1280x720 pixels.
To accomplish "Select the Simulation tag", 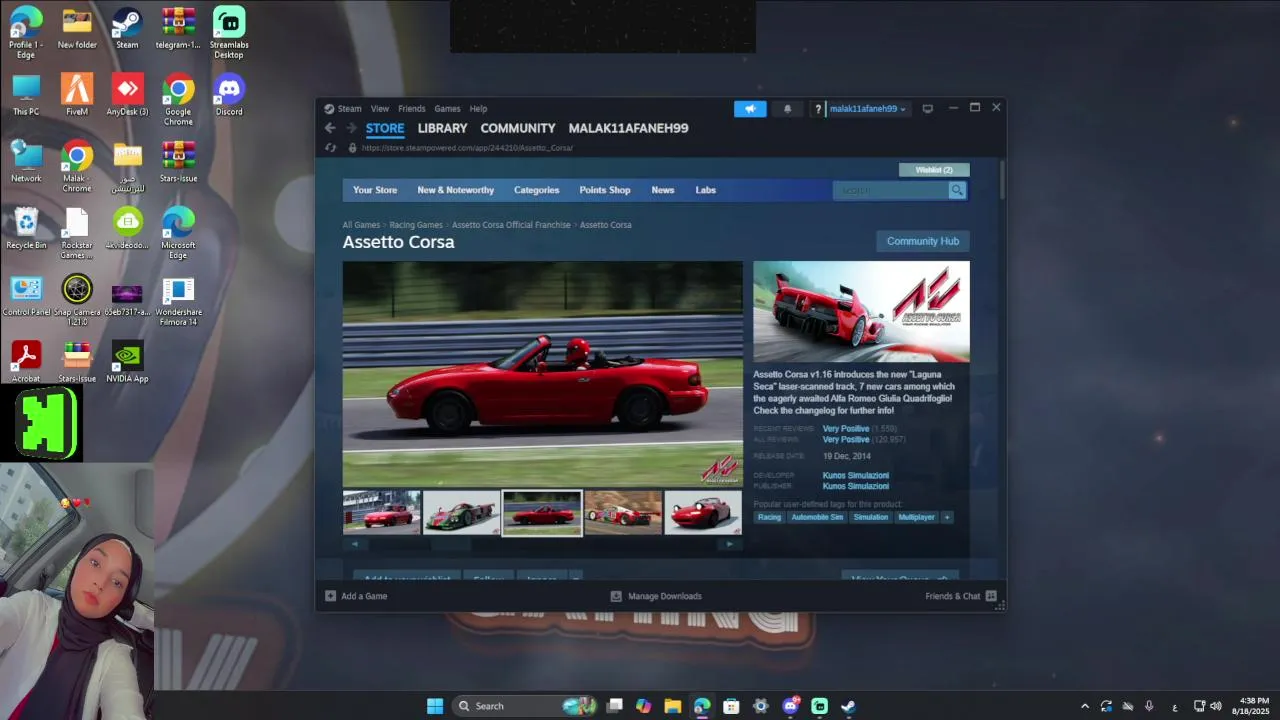I will coord(871,517).
